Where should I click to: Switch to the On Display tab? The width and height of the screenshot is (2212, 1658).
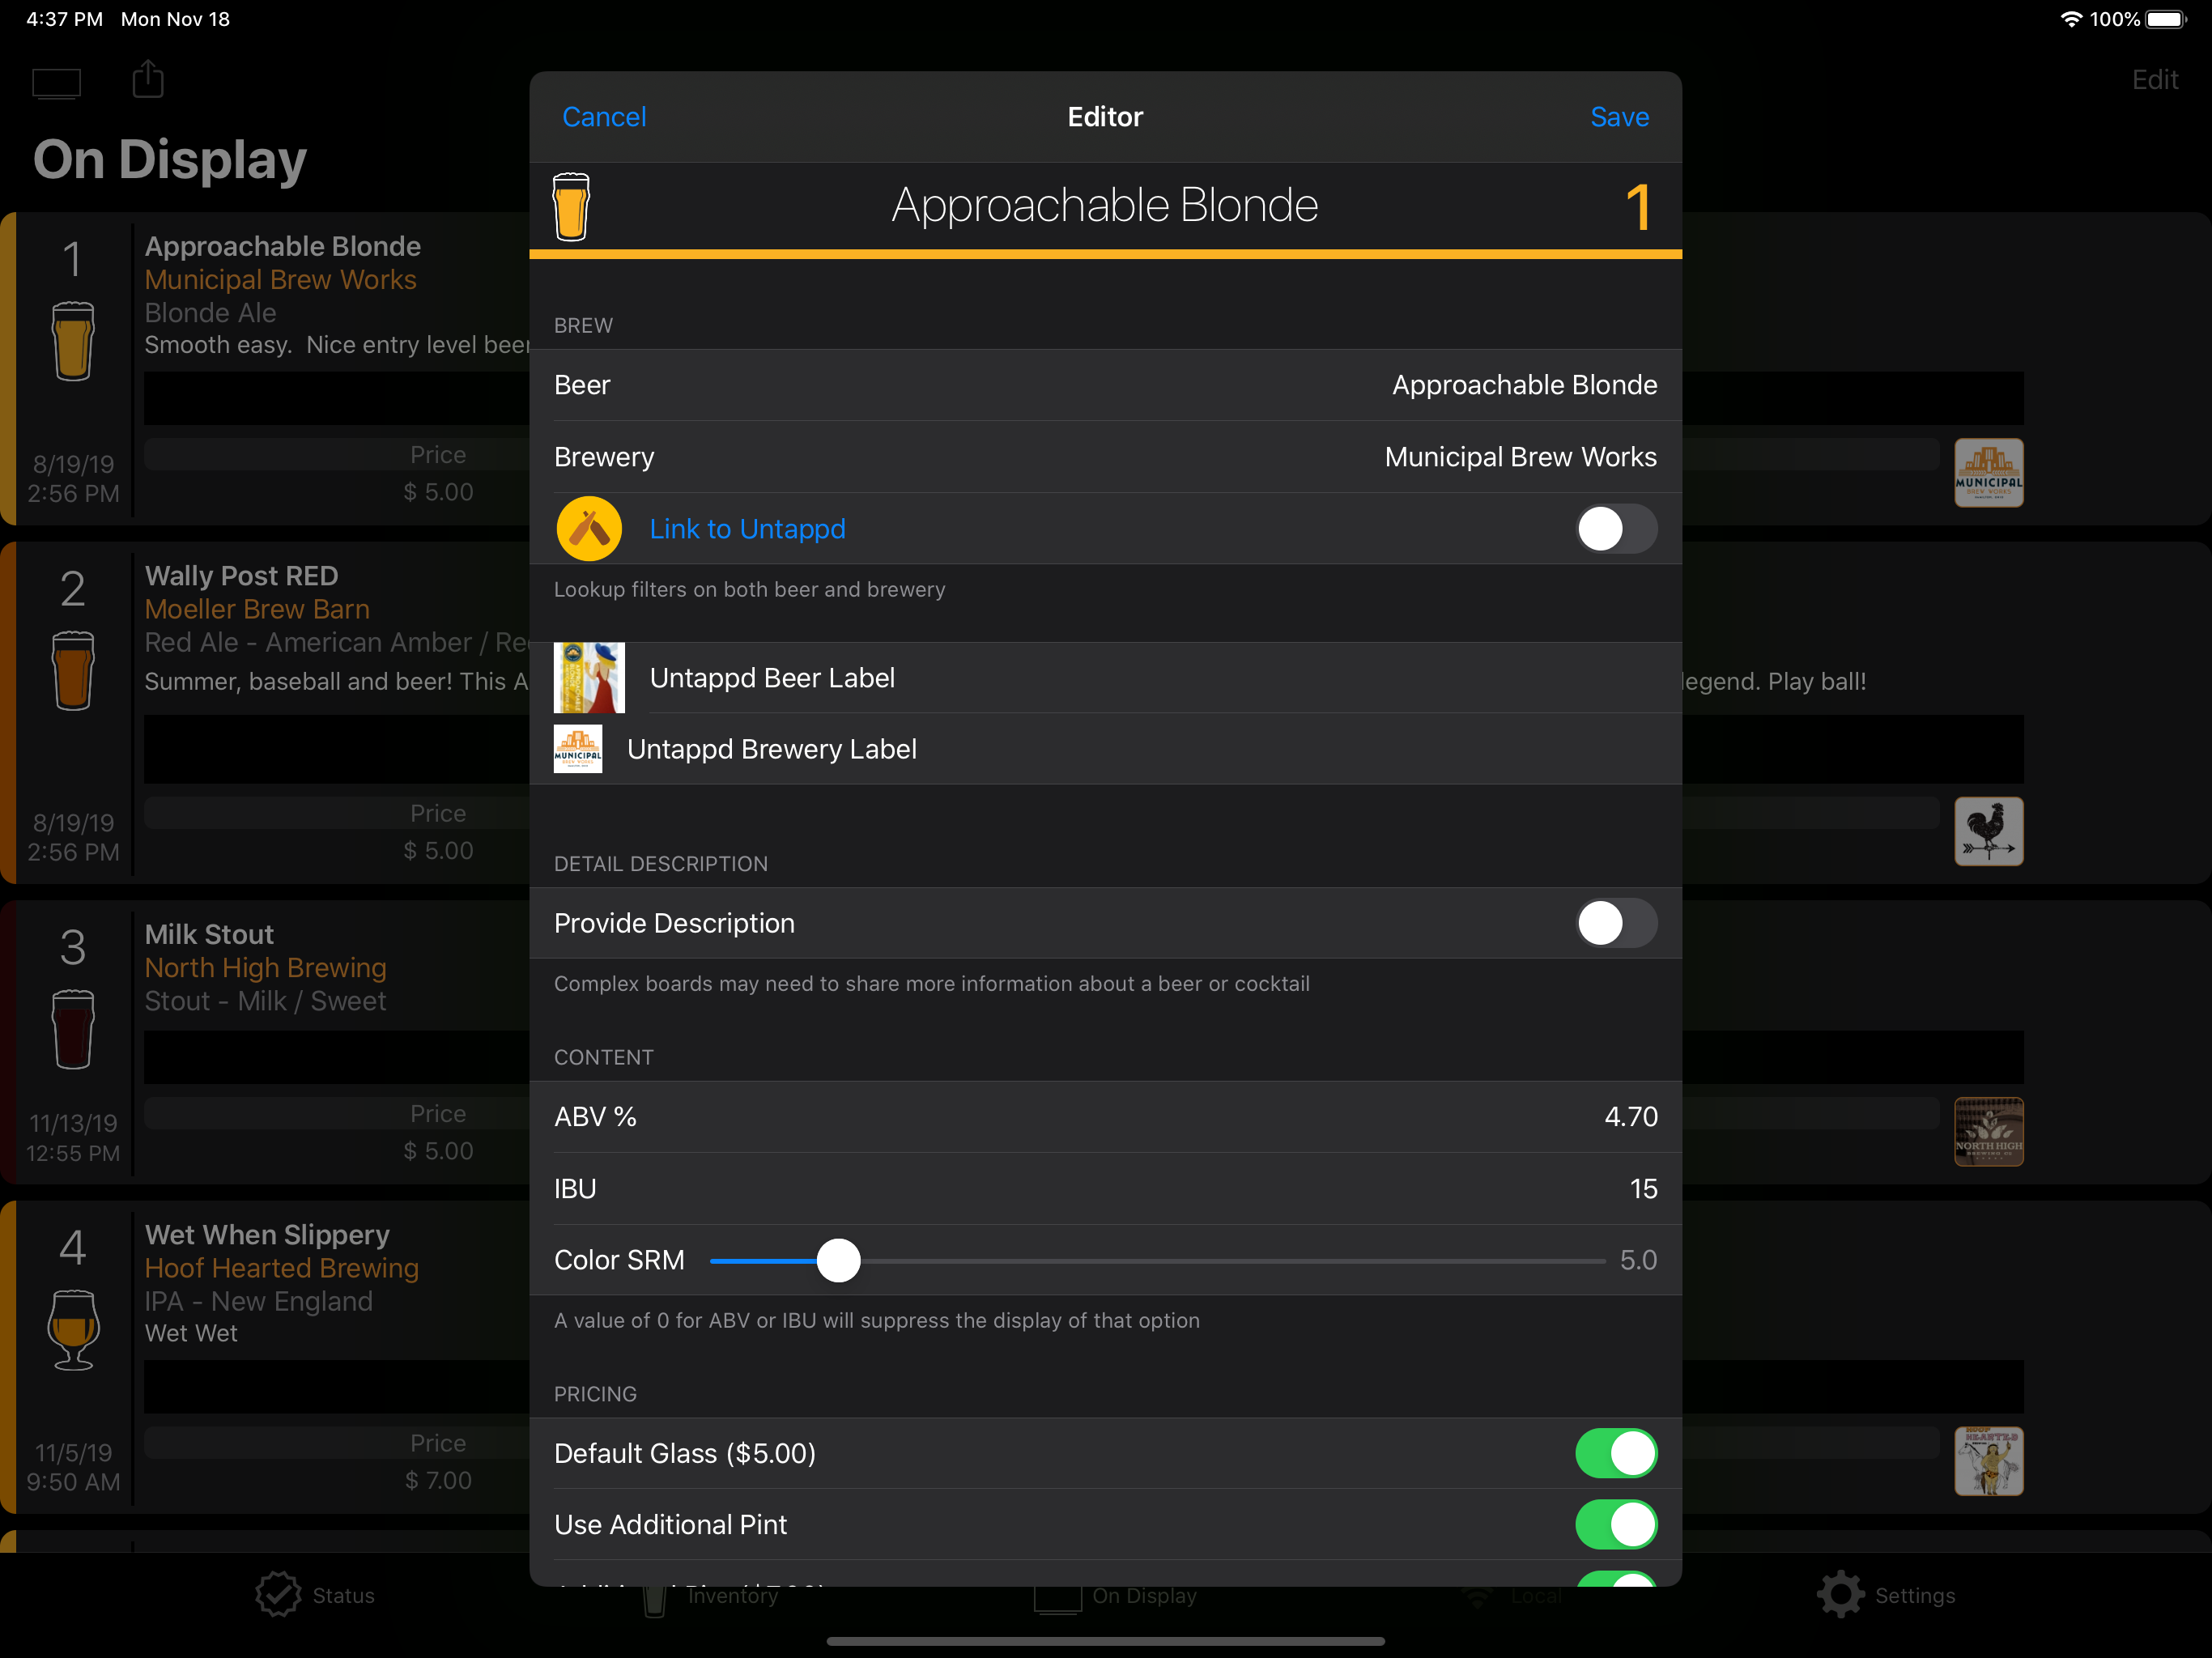pyautogui.click(x=1116, y=1597)
